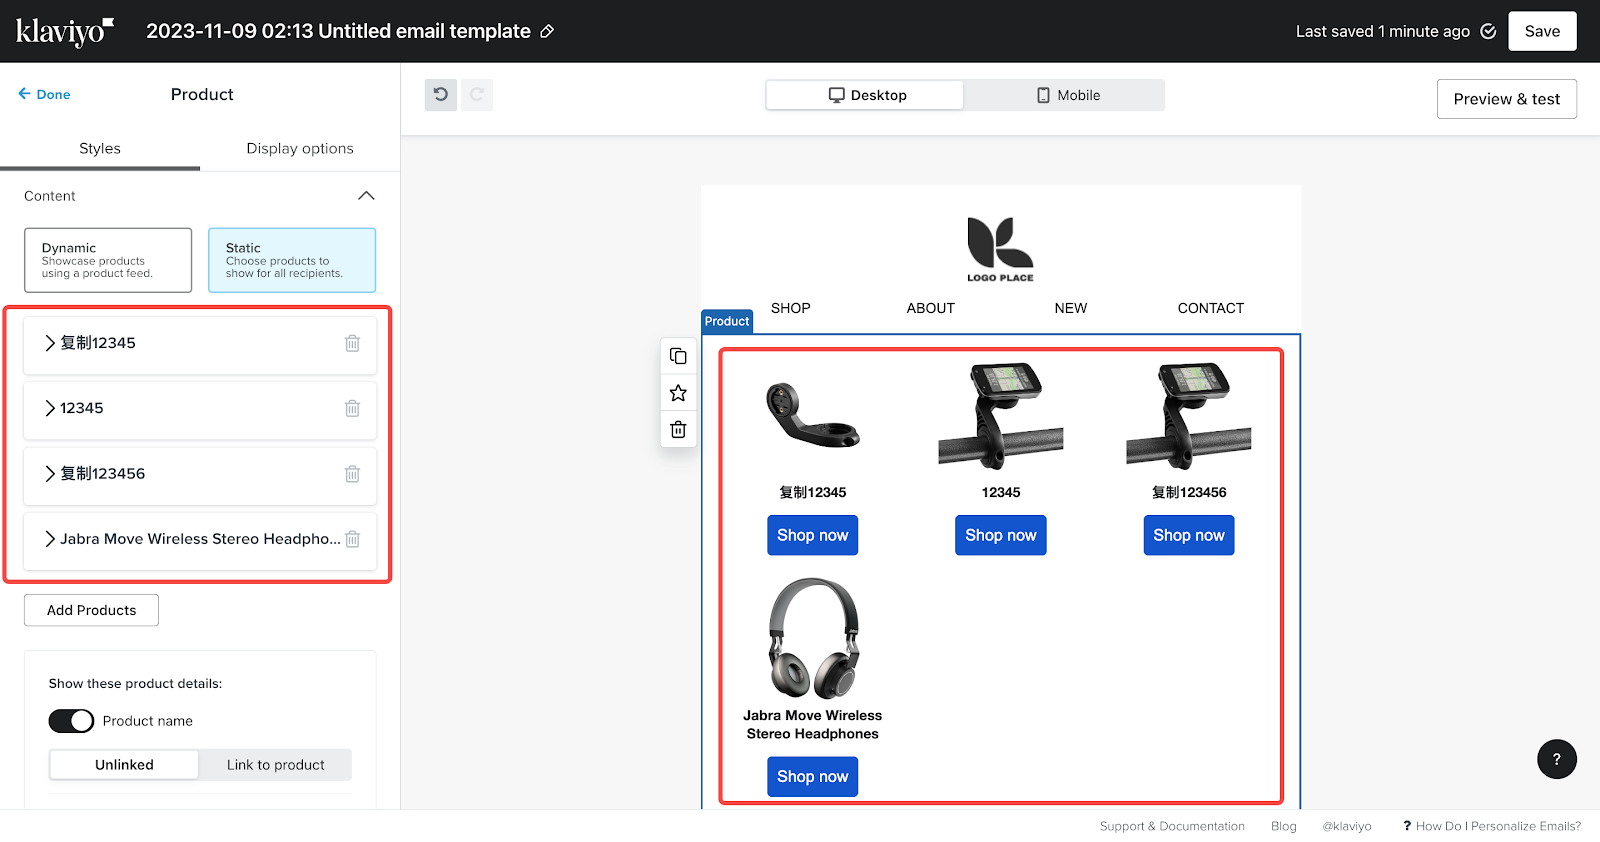Open the @klaviyo footer link
Viewport: 1600px width, 842px height.
pos(1347,826)
